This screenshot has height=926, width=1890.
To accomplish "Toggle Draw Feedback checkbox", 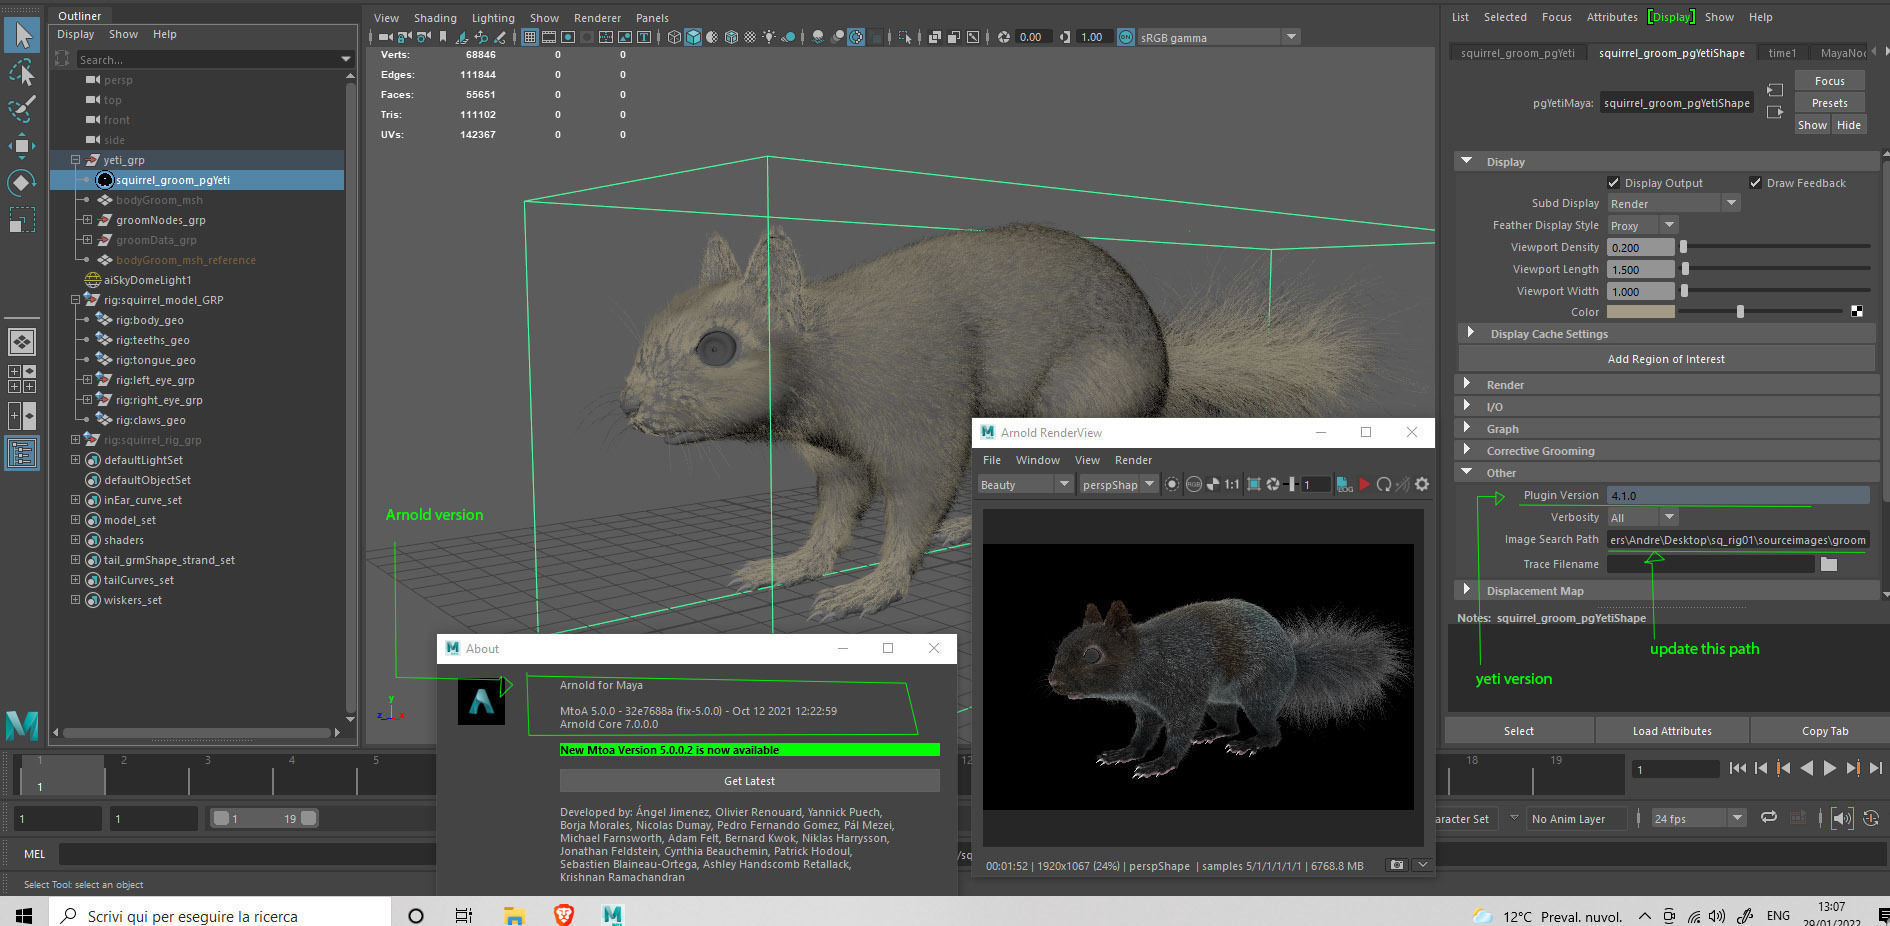I will click(1755, 182).
